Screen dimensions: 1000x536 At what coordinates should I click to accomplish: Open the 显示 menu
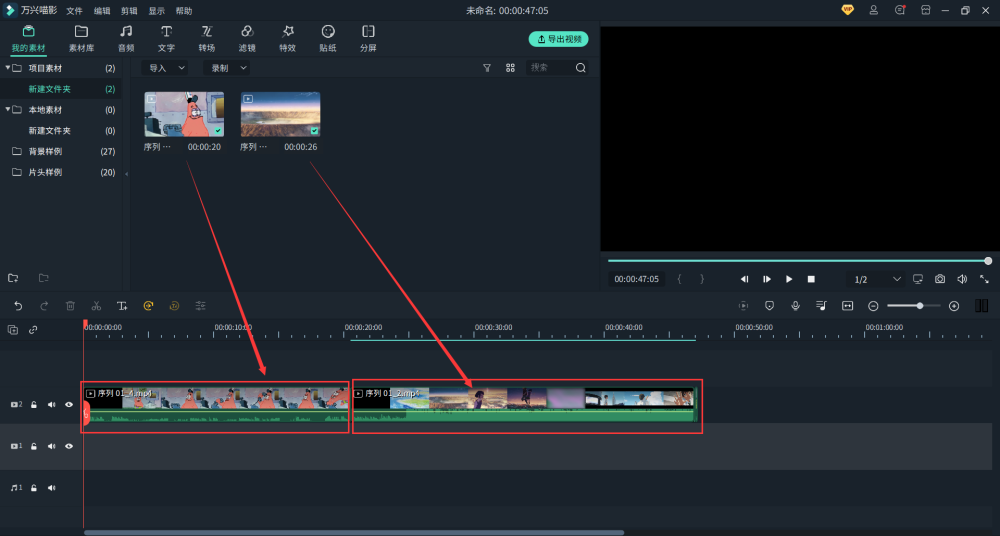(156, 11)
